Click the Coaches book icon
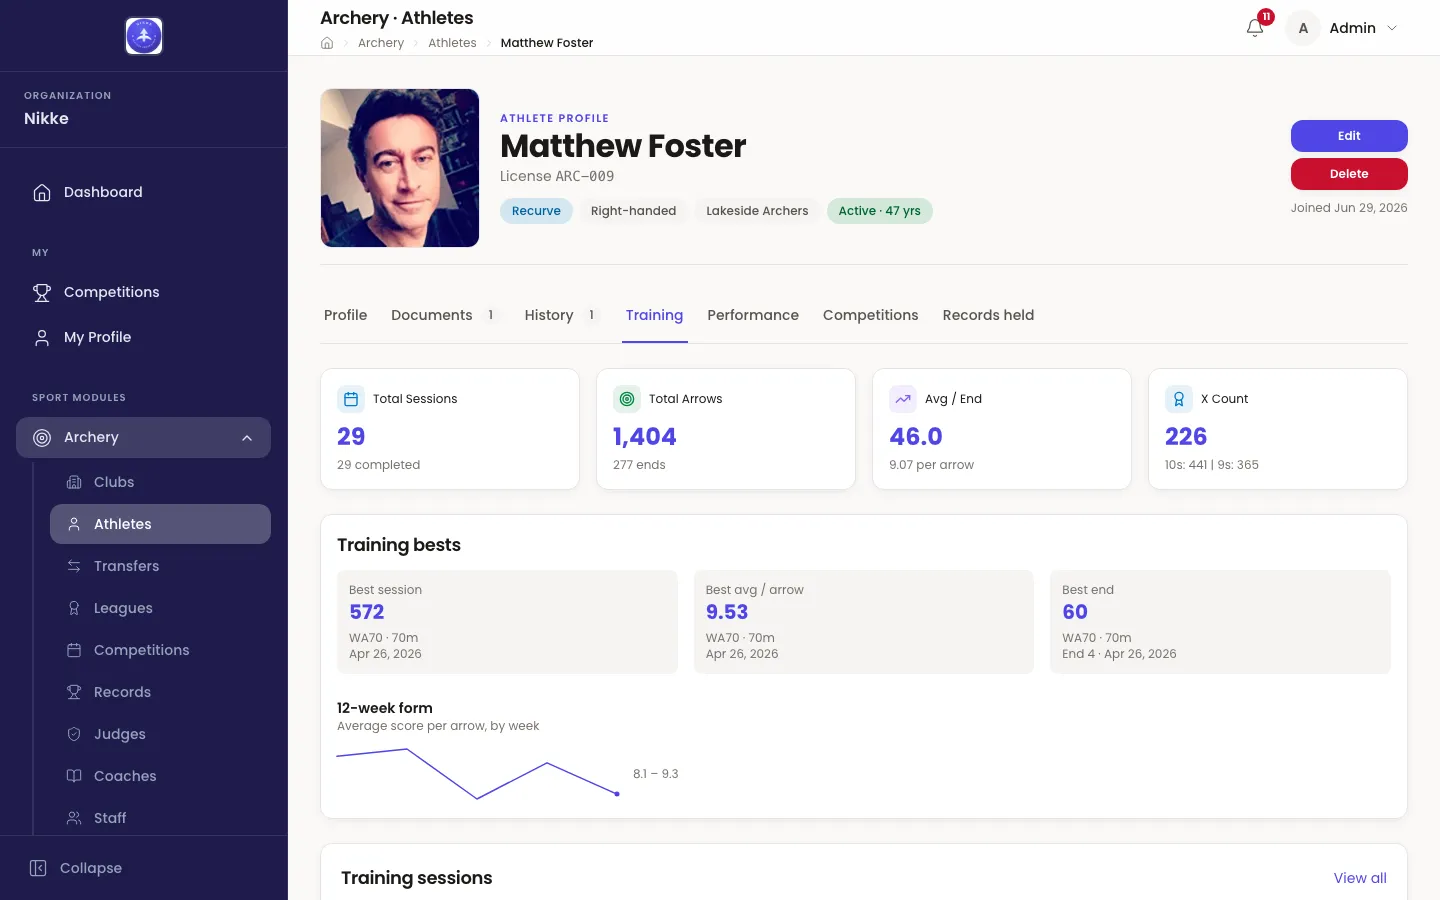This screenshot has width=1440, height=900. tap(74, 776)
